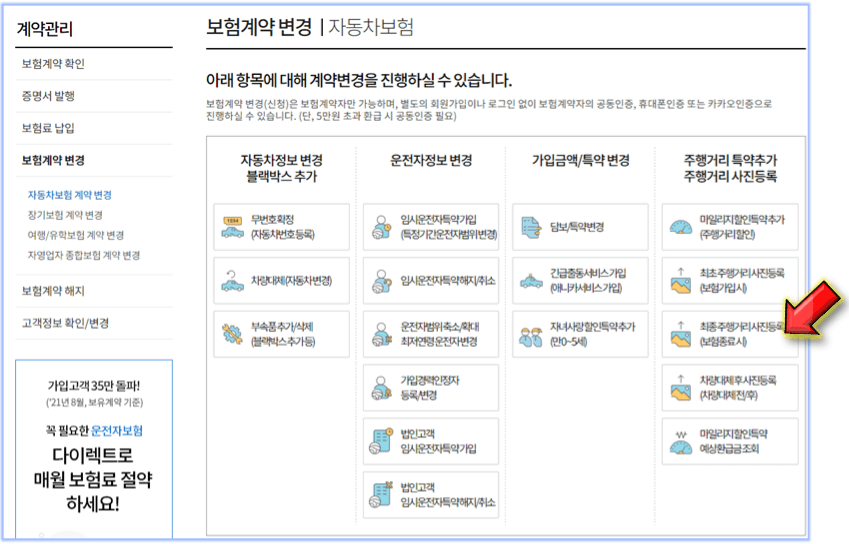Select 여행/유학보험 계약 변경 submenu link
The width and height of the screenshot is (849, 544).
[76, 235]
